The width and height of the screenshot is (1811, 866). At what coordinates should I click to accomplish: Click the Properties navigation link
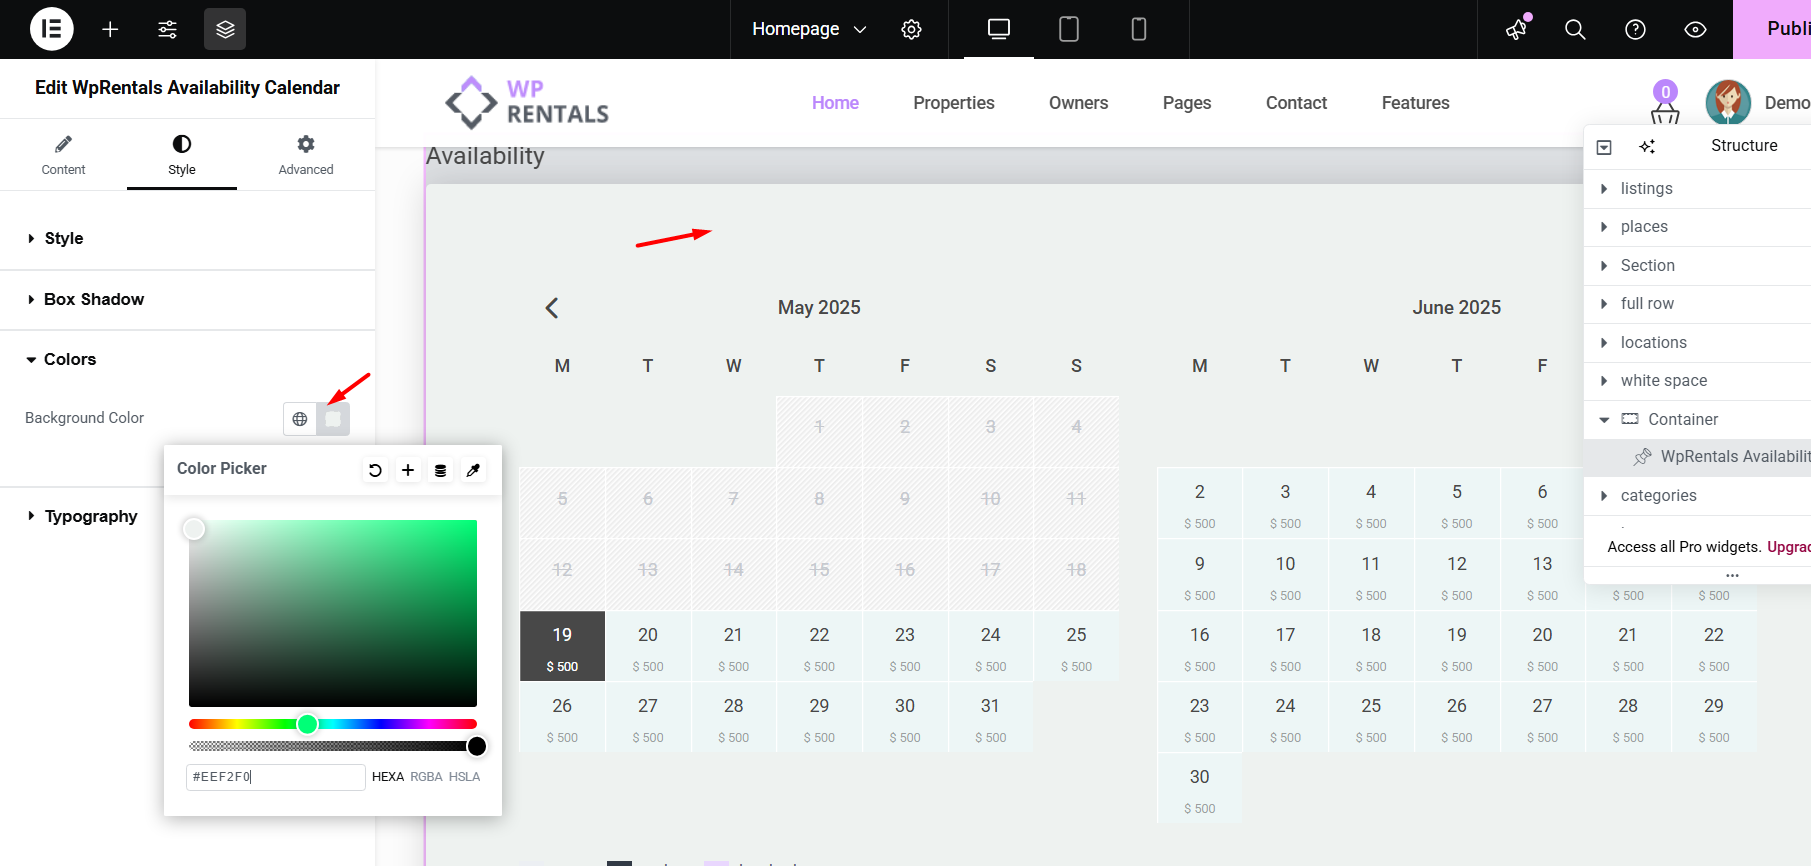[x=953, y=103]
